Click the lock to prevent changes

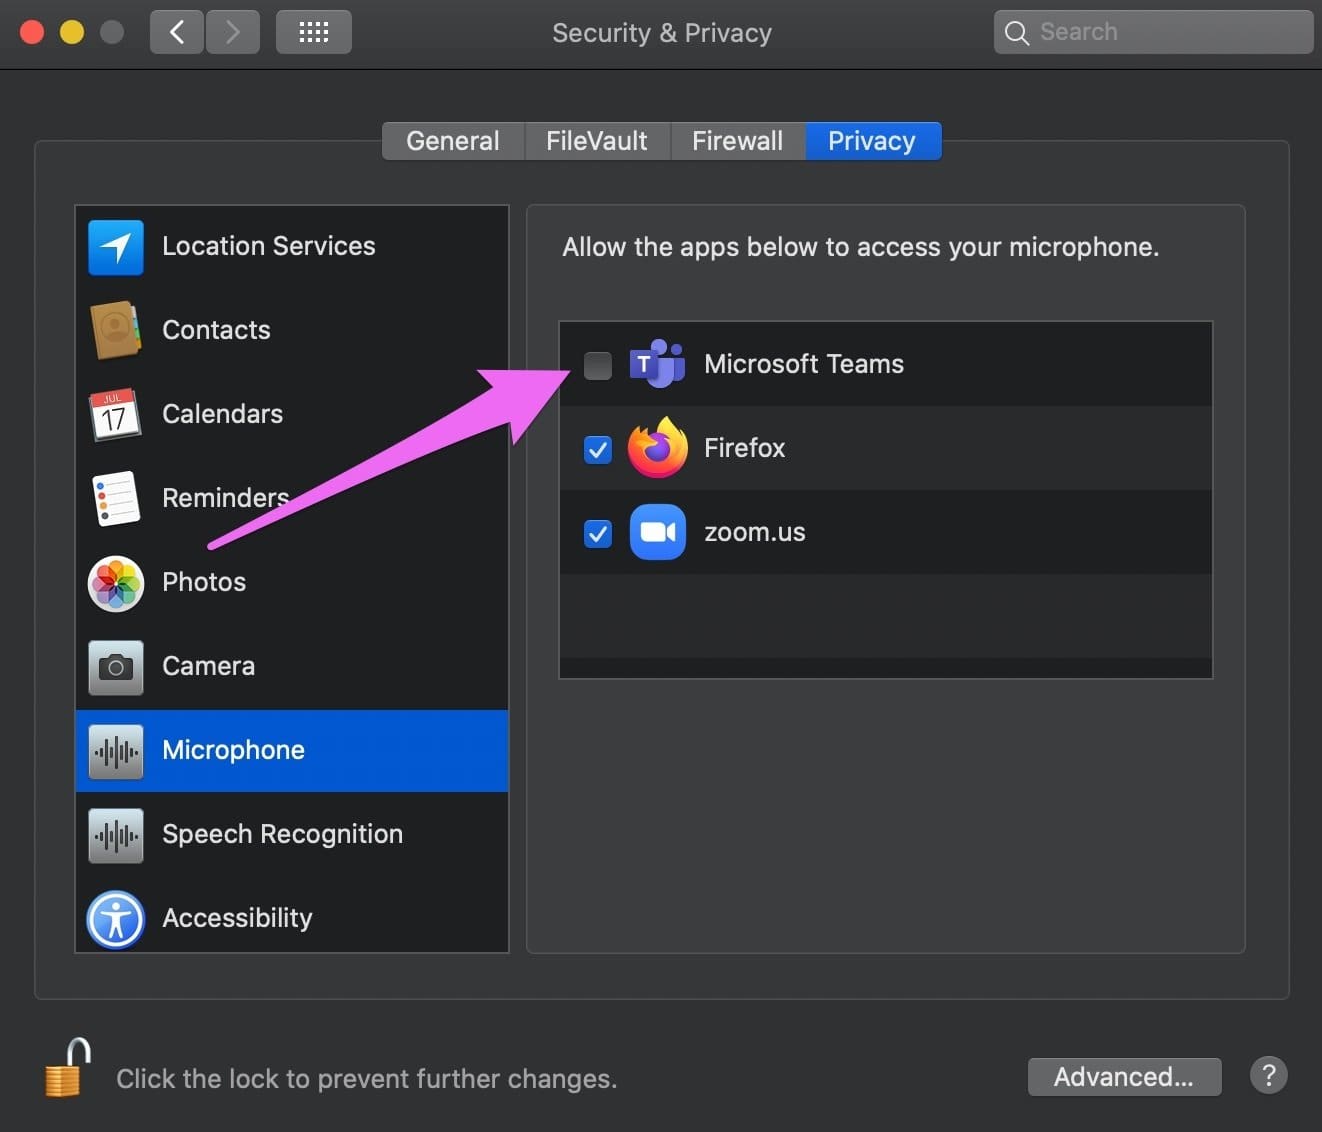tap(67, 1067)
